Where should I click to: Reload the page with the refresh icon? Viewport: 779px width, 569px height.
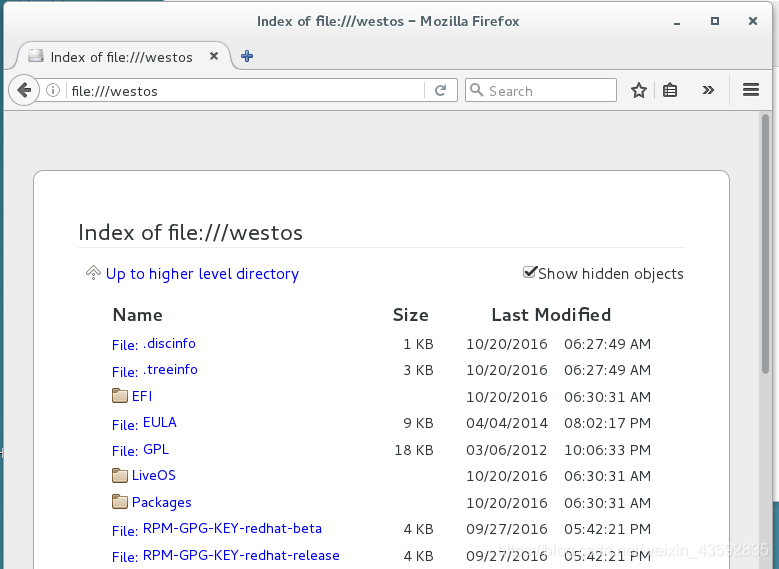pyautogui.click(x=440, y=90)
